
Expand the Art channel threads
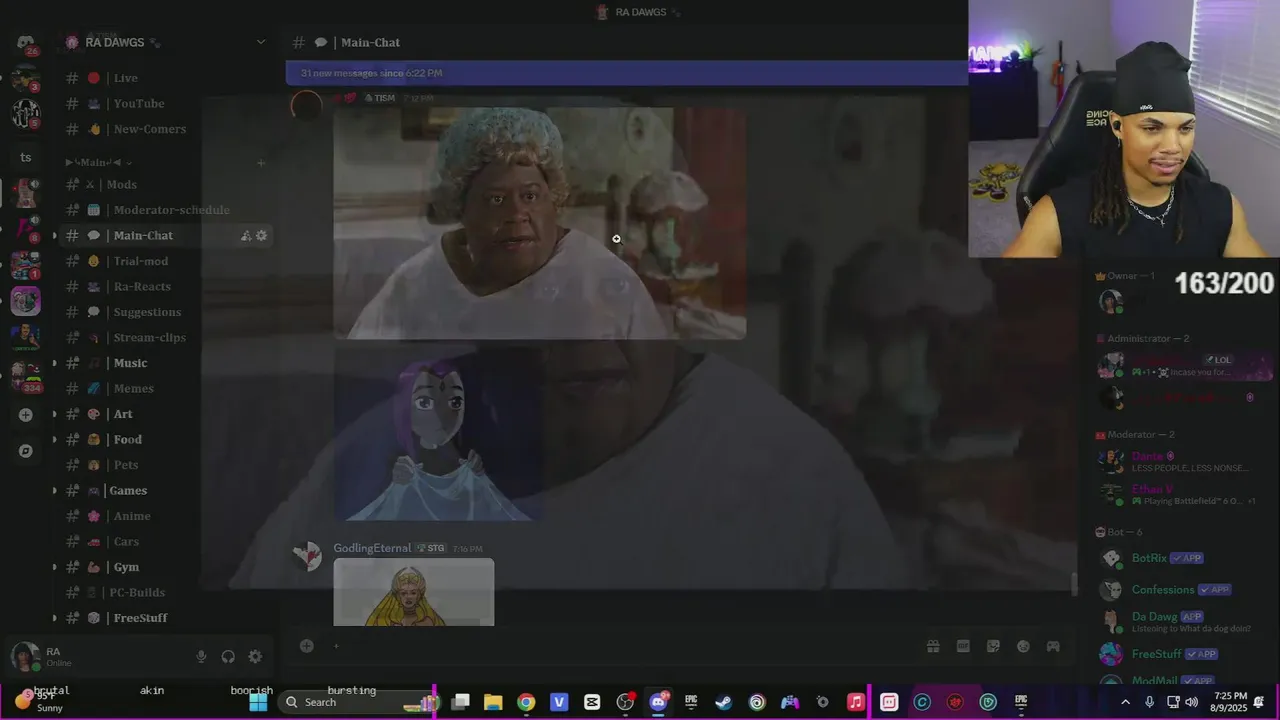(54, 414)
